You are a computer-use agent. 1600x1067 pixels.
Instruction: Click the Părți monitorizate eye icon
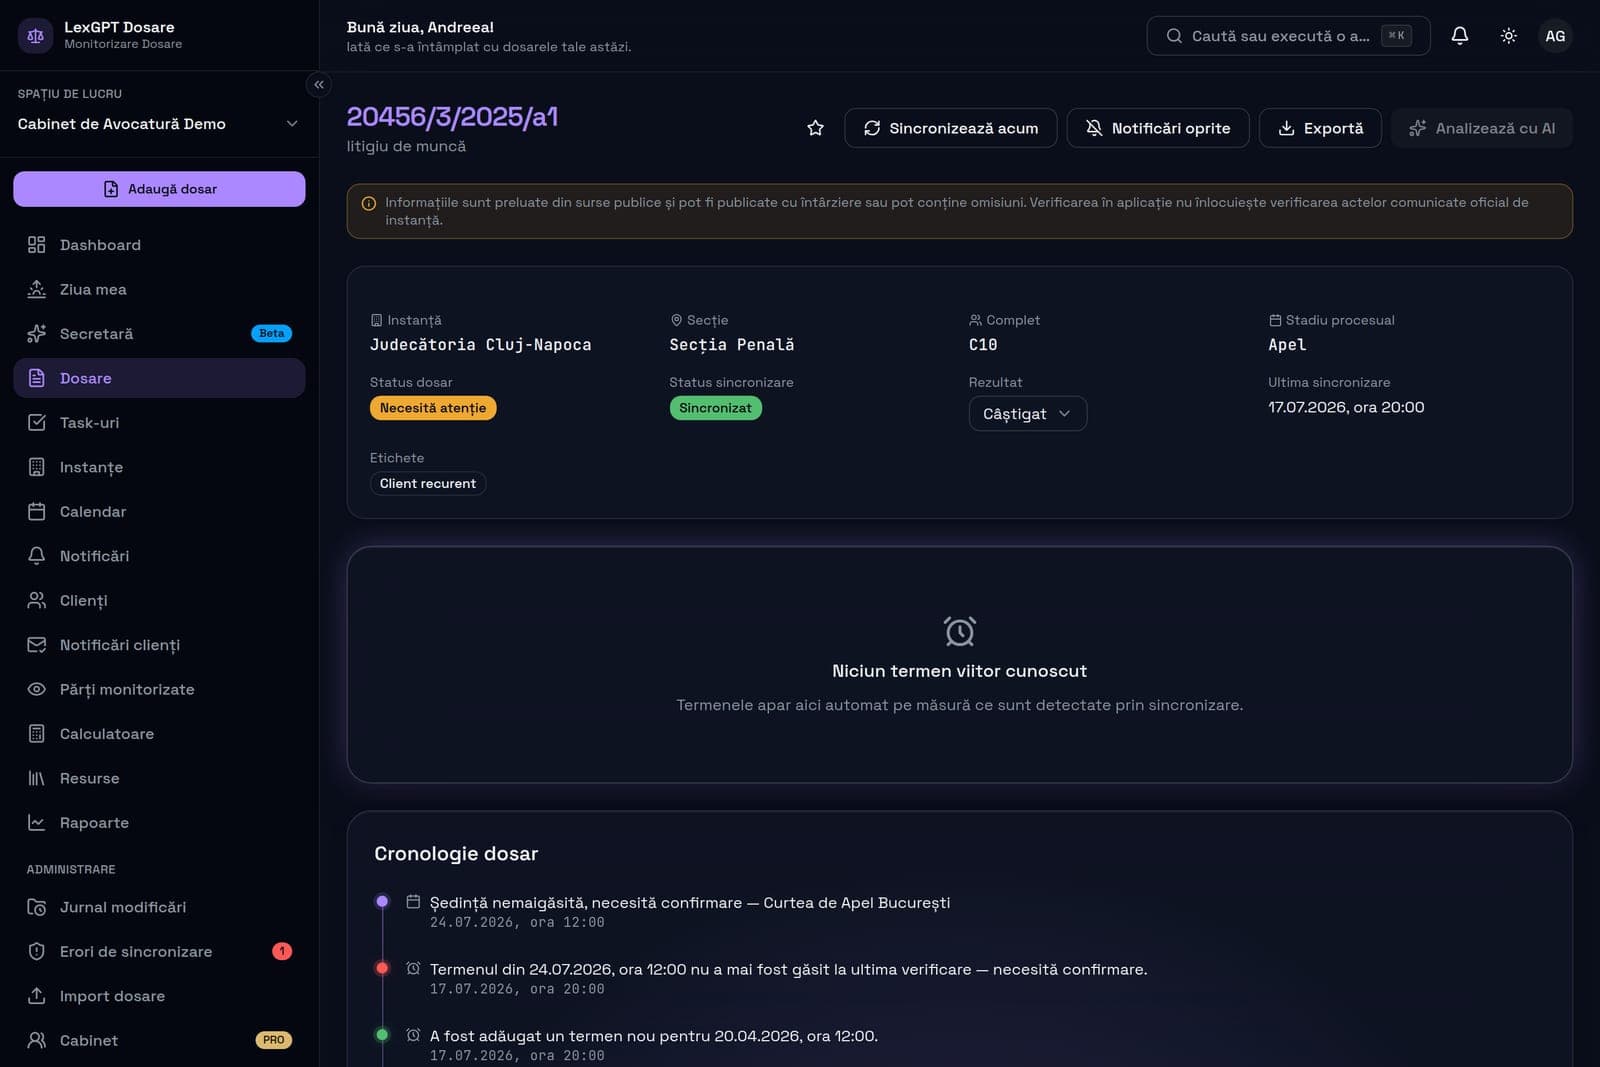pos(37,689)
